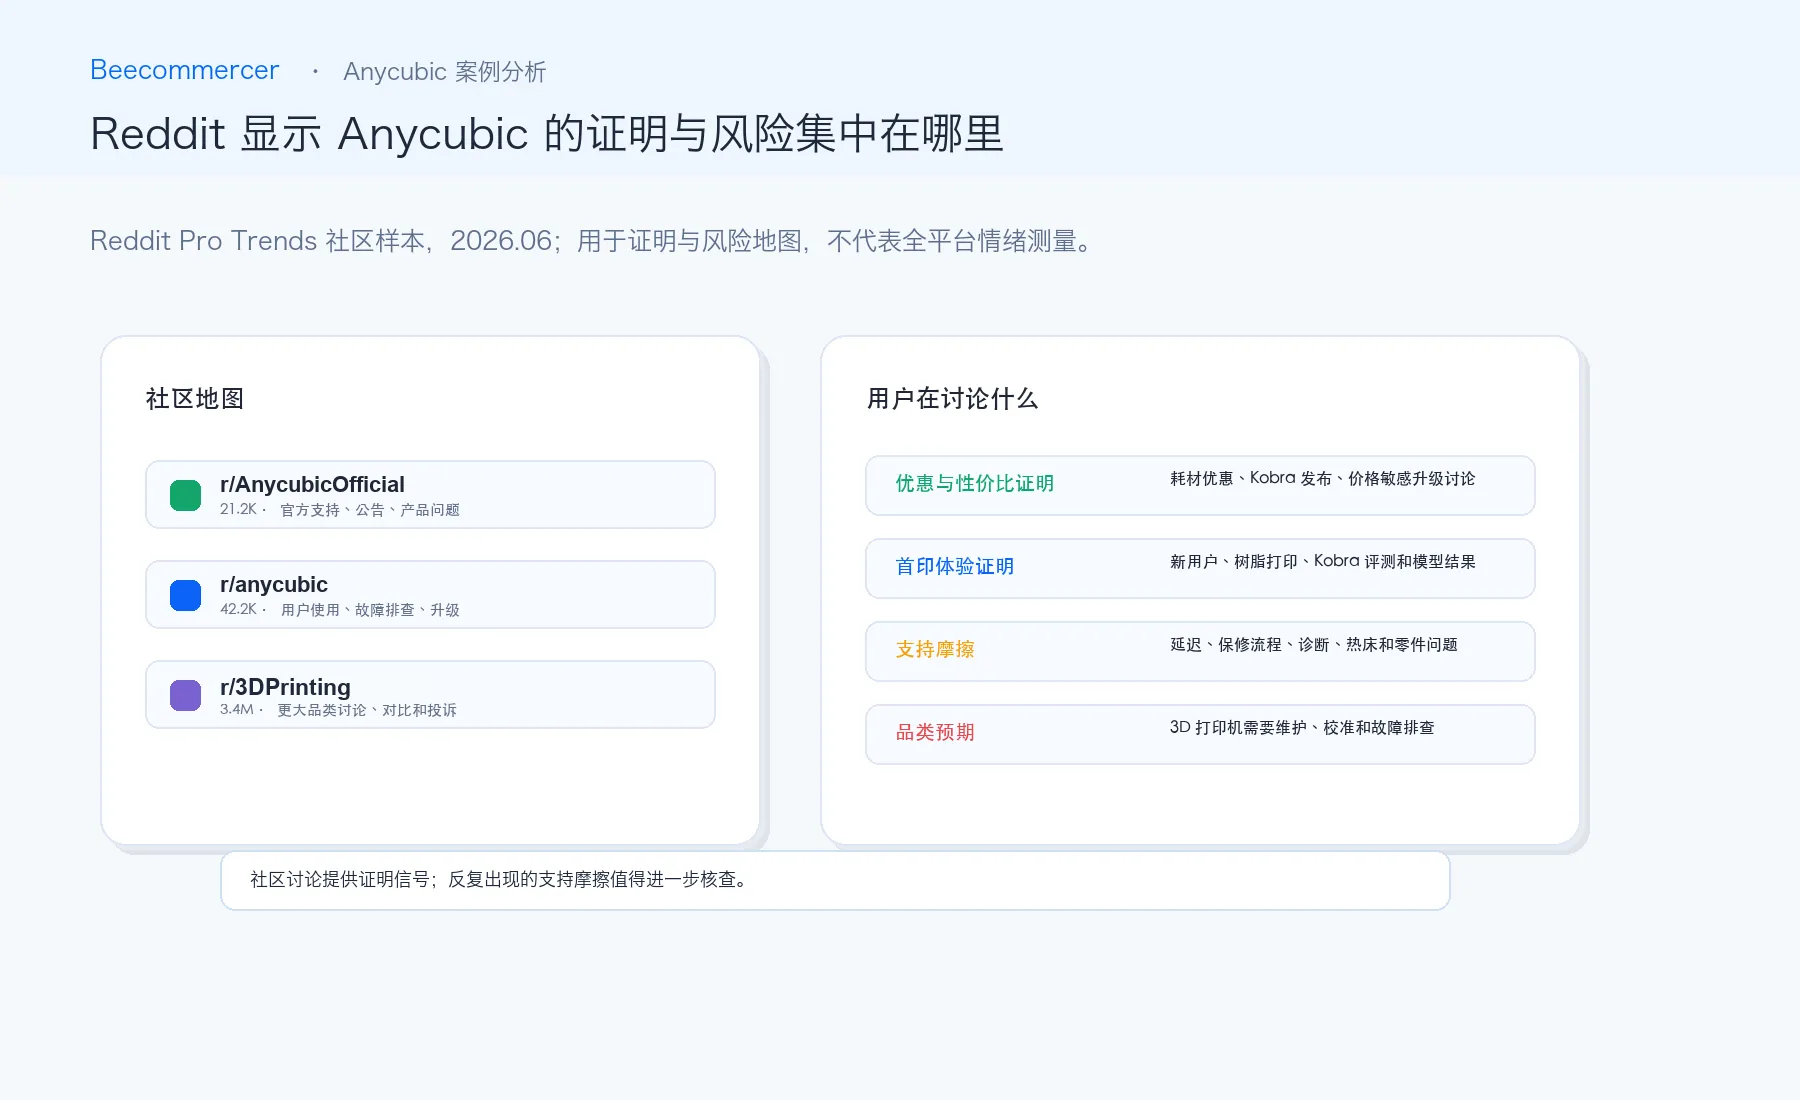Click the footer note '社区讨论提供证明信号'
The width and height of the screenshot is (1800, 1100).
point(340,880)
